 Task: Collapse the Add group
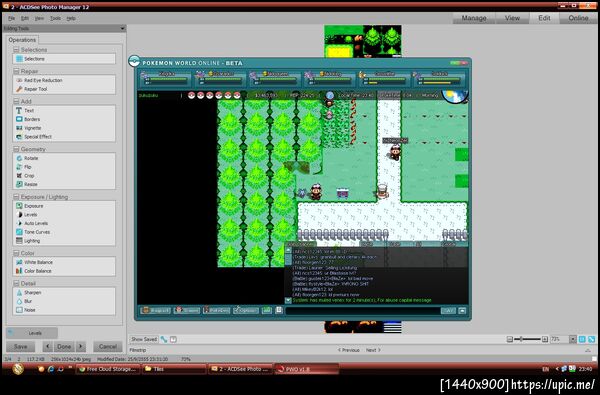pos(16,101)
